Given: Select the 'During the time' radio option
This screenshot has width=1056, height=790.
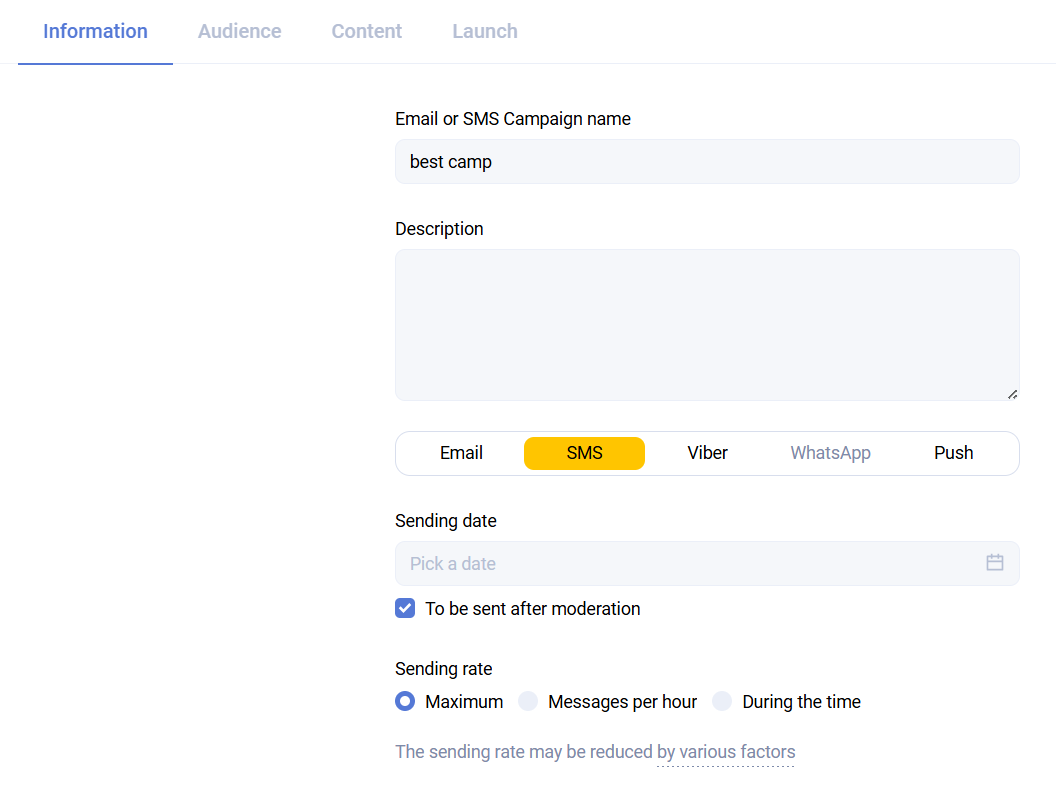Looking at the screenshot, I should [722, 701].
